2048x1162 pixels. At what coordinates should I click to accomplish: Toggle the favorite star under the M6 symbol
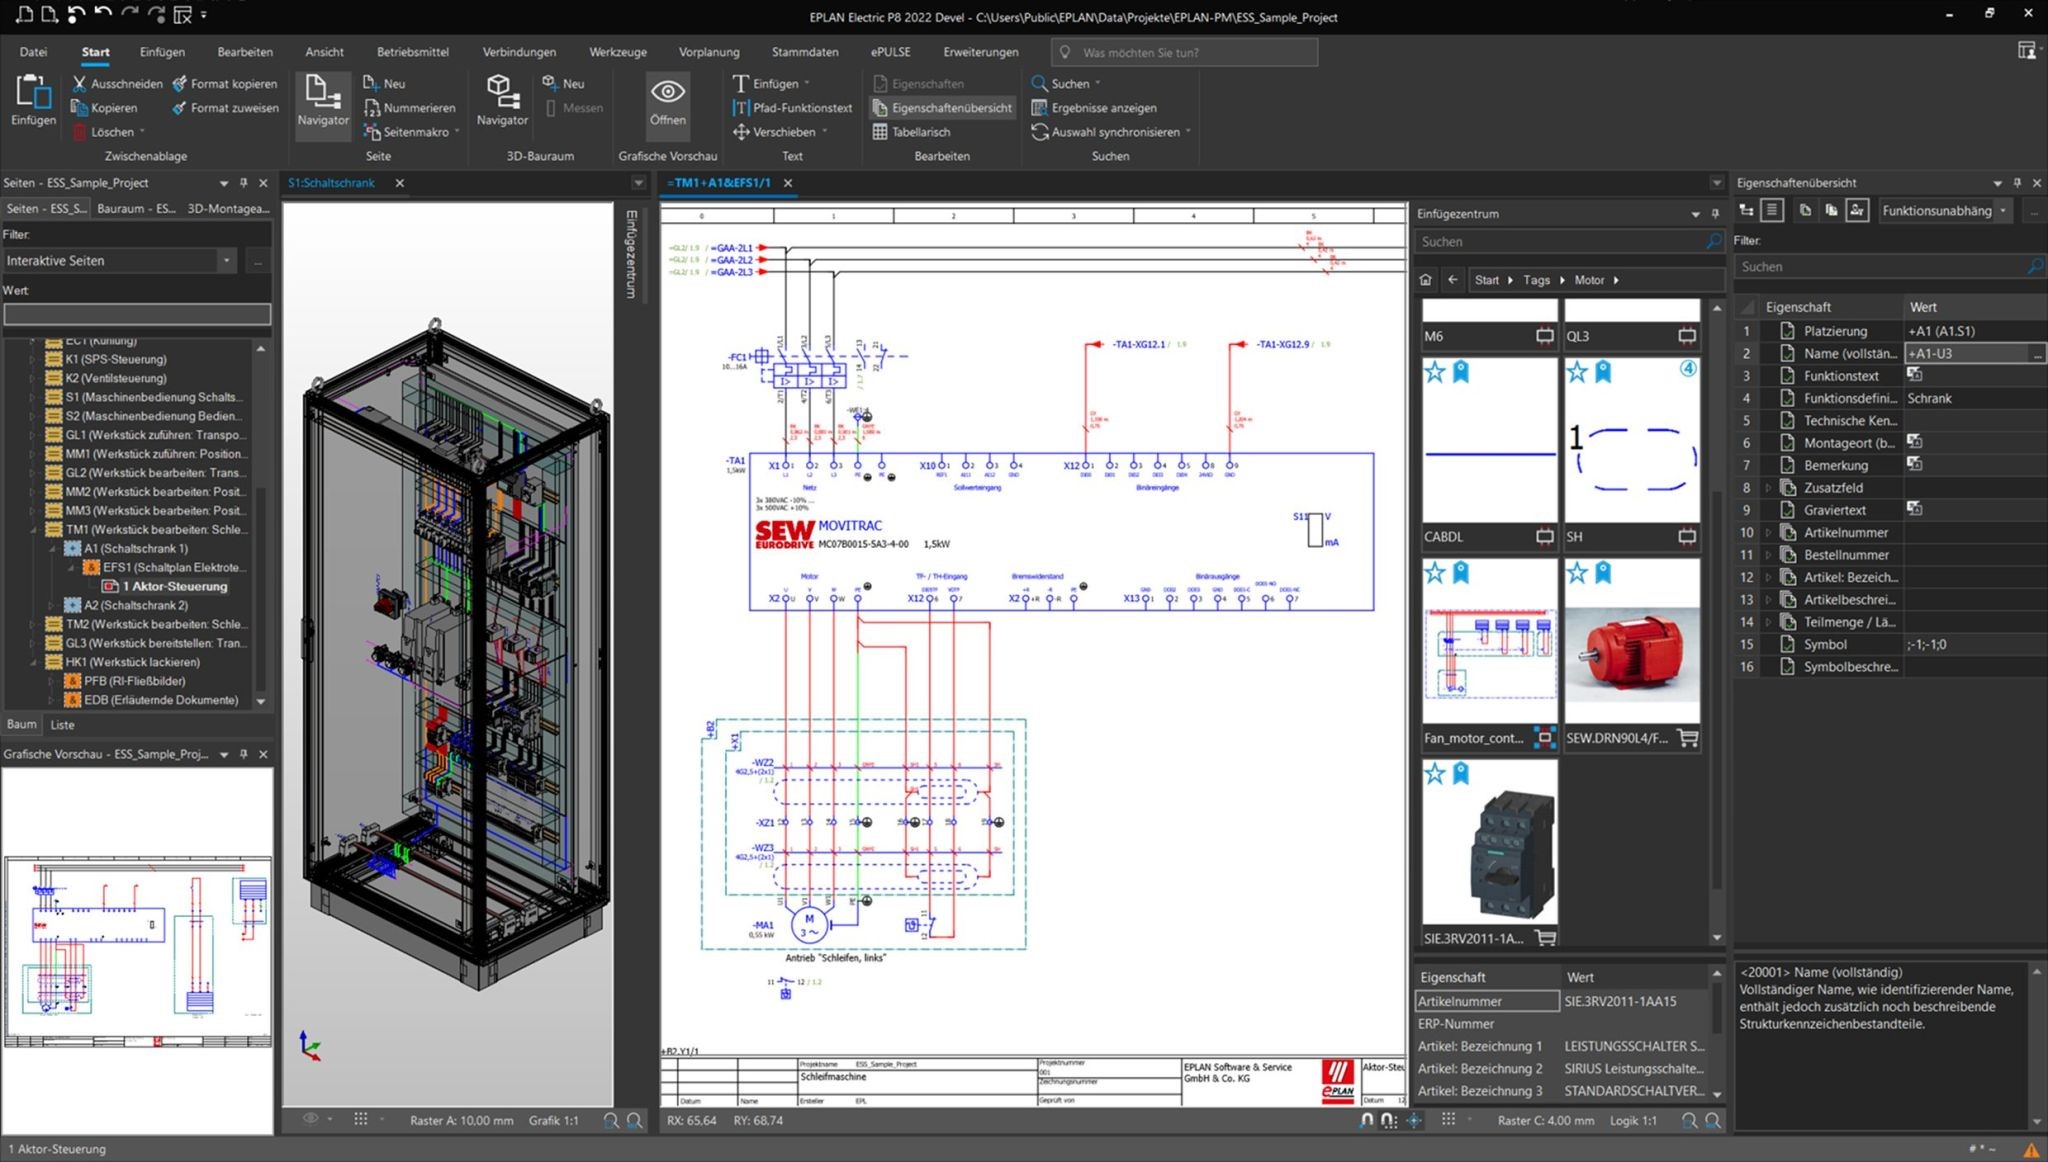[1434, 371]
